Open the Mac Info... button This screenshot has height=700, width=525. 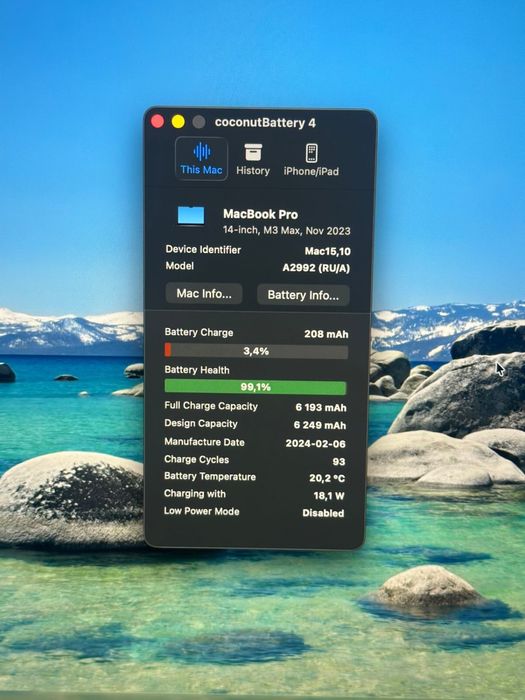204,294
